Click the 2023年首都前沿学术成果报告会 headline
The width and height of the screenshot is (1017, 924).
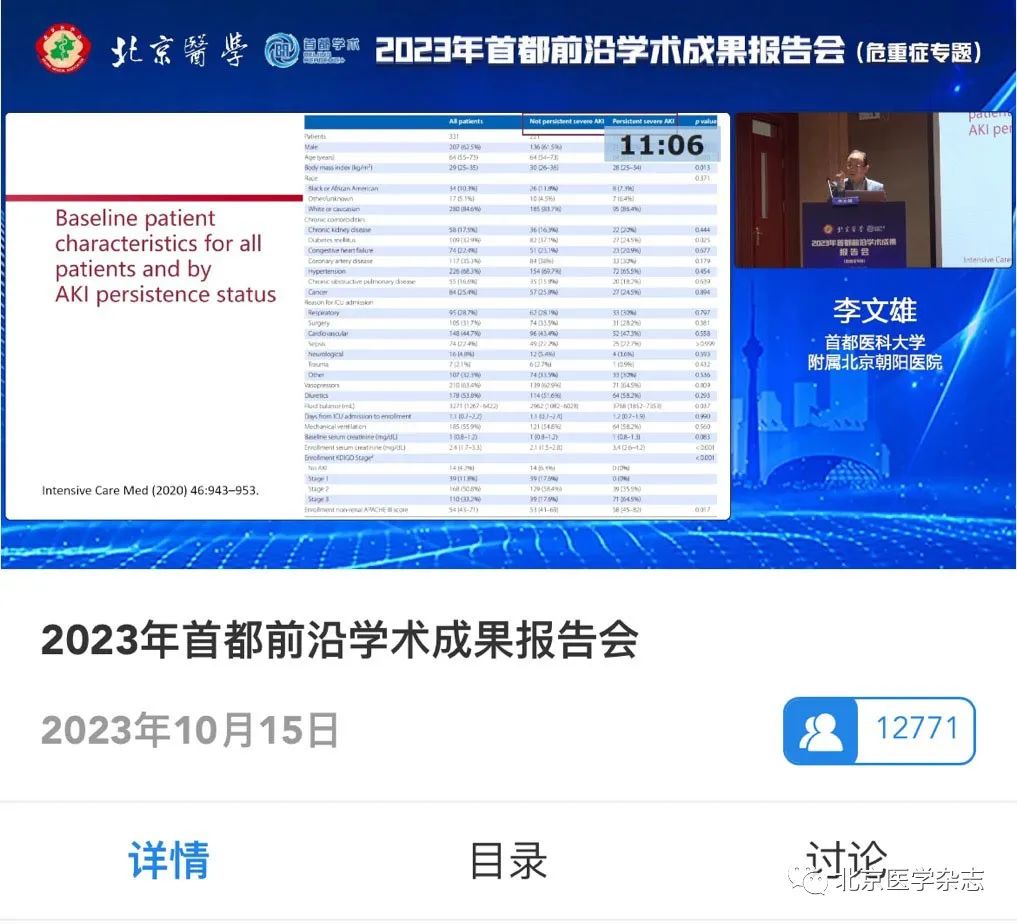click(x=339, y=641)
